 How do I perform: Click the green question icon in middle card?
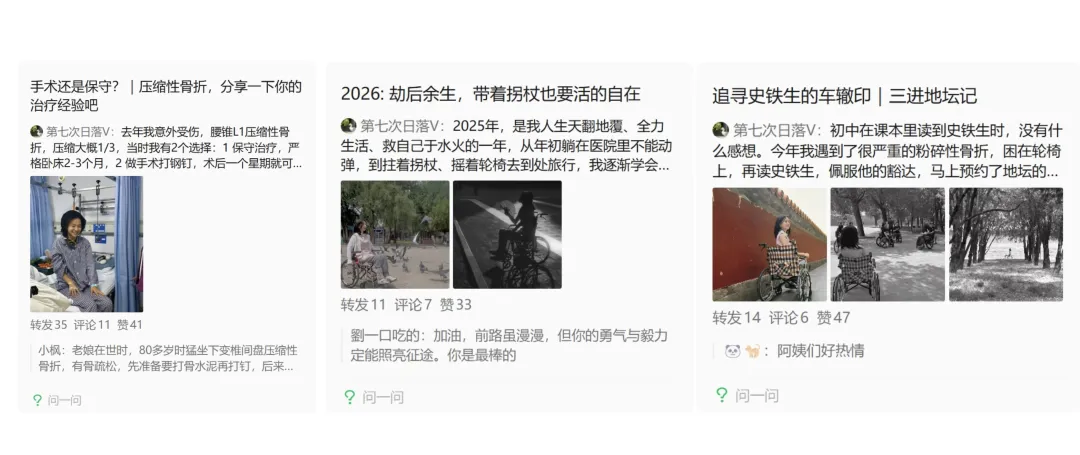[x=350, y=396]
